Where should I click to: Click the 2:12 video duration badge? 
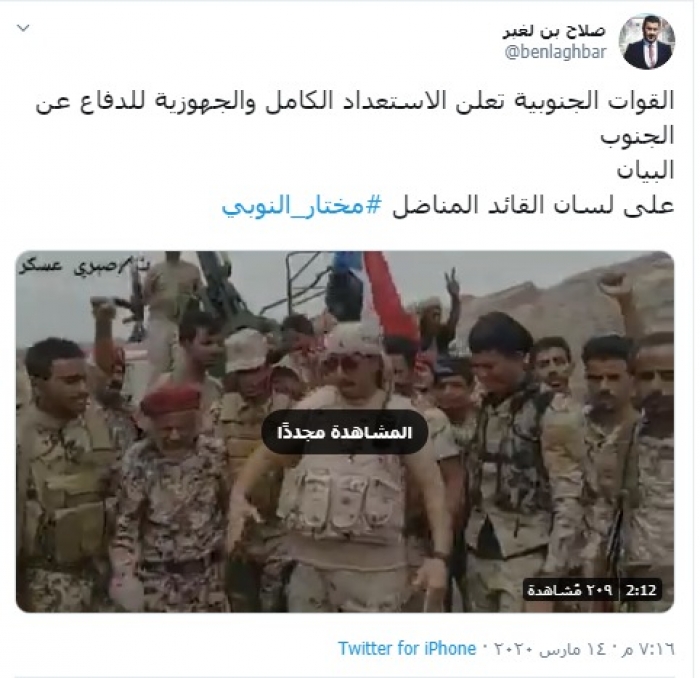tap(641, 590)
